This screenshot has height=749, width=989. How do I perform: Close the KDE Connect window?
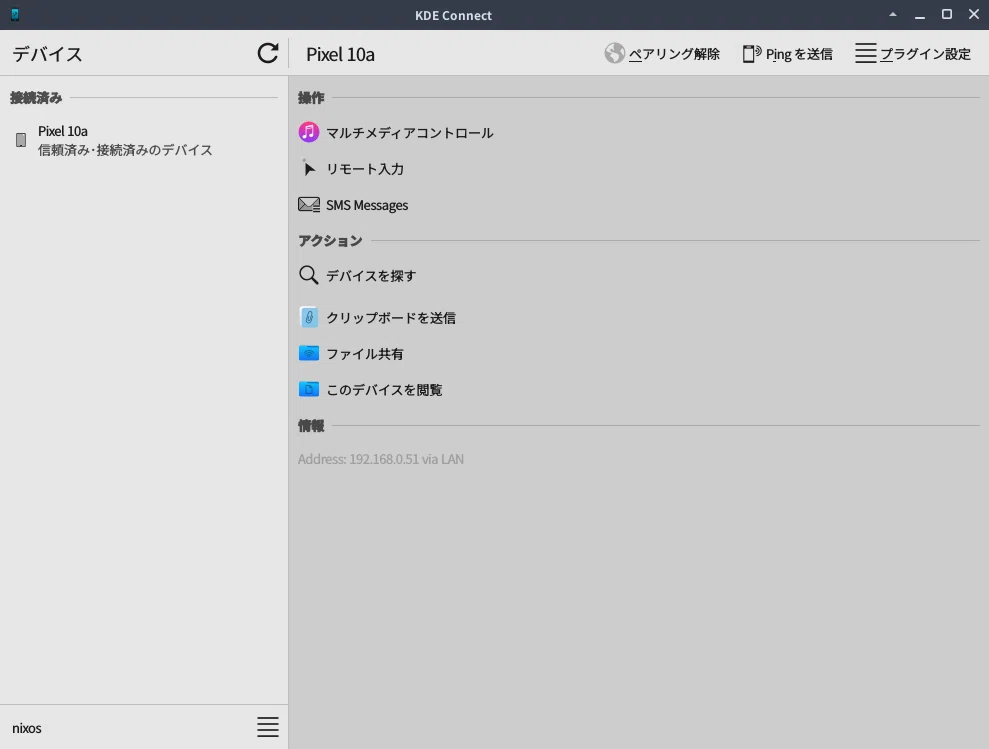pos(974,14)
